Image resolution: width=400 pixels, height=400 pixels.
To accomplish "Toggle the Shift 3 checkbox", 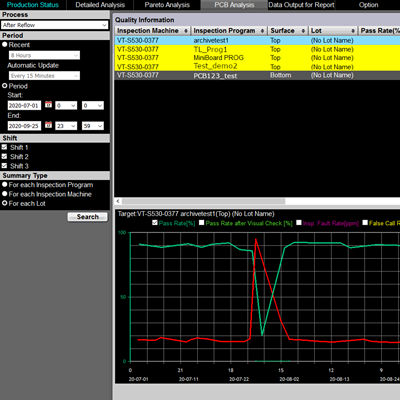I will point(4,166).
